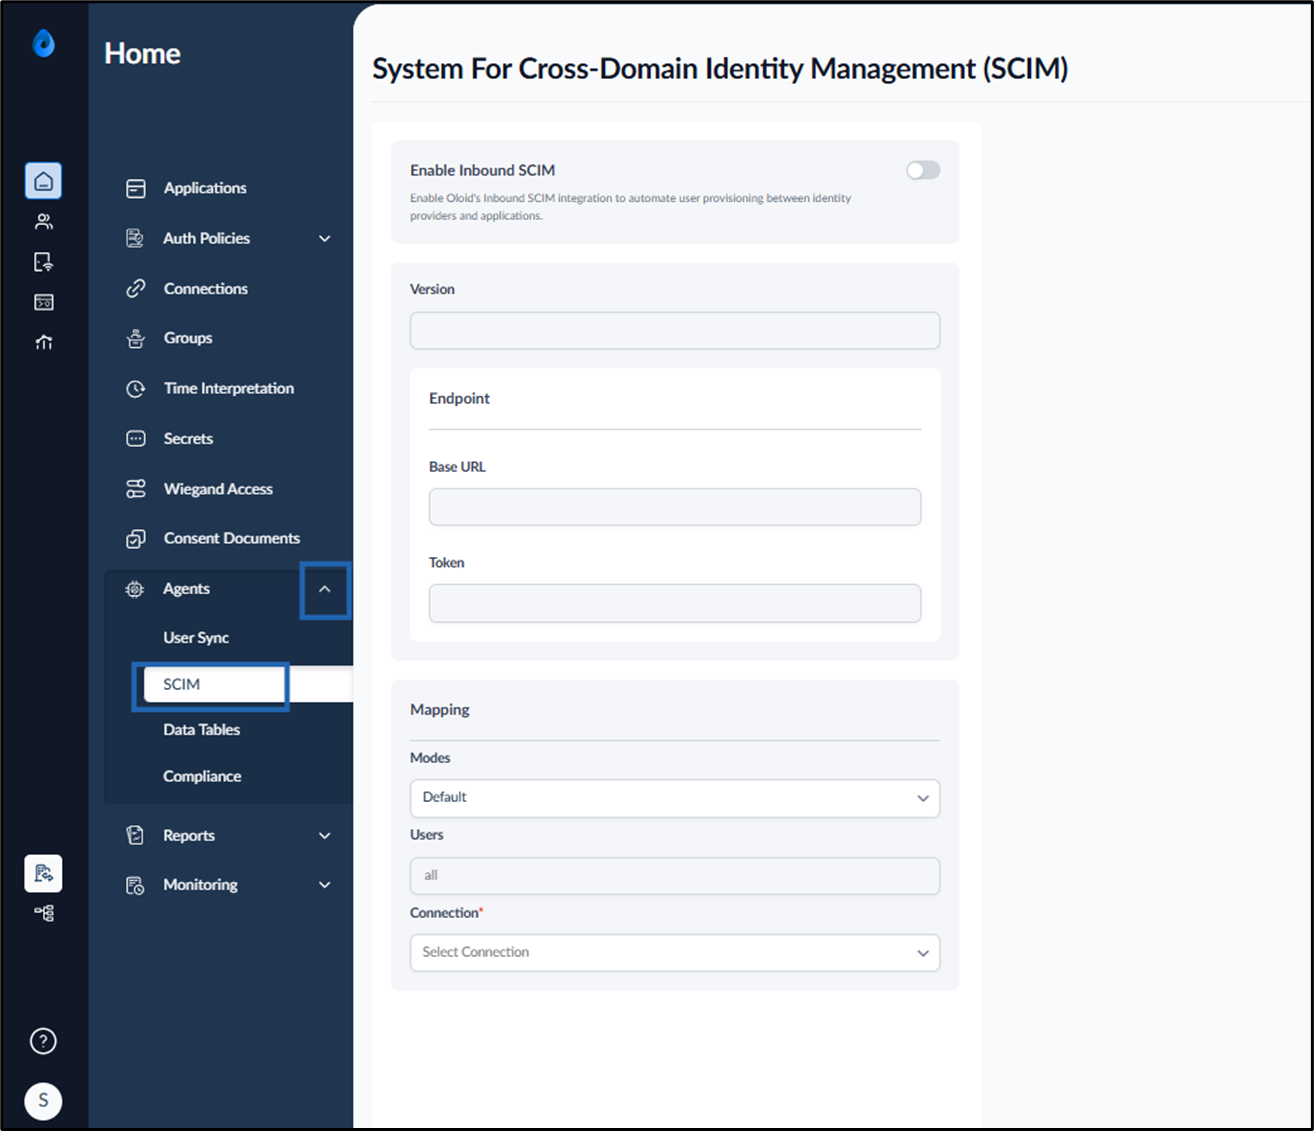Click the Reports document icon
This screenshot has height=1131, width=1314.
[135, 835]
